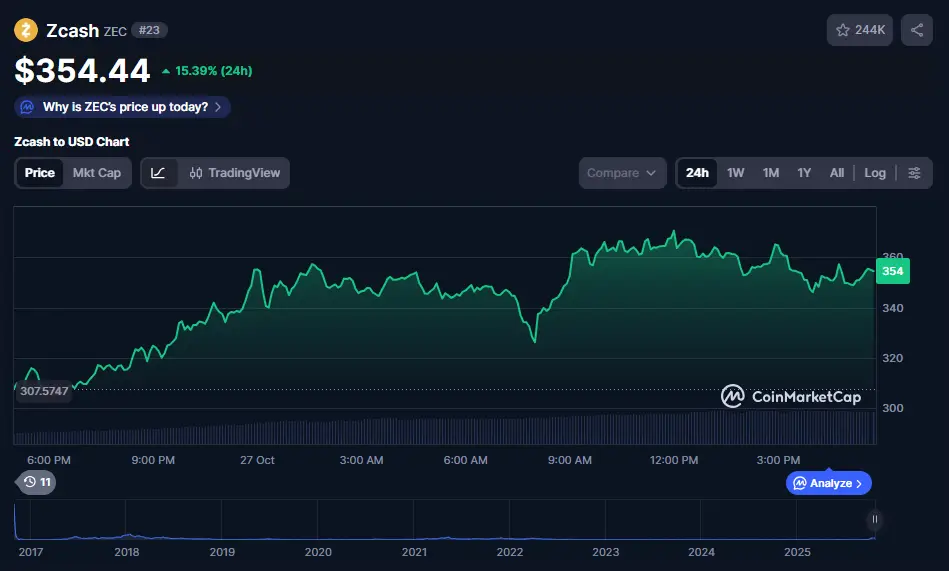Click the 'Zcash to USD Chart' heading
This screenshot has height=571, width=949.
point(71,142)
